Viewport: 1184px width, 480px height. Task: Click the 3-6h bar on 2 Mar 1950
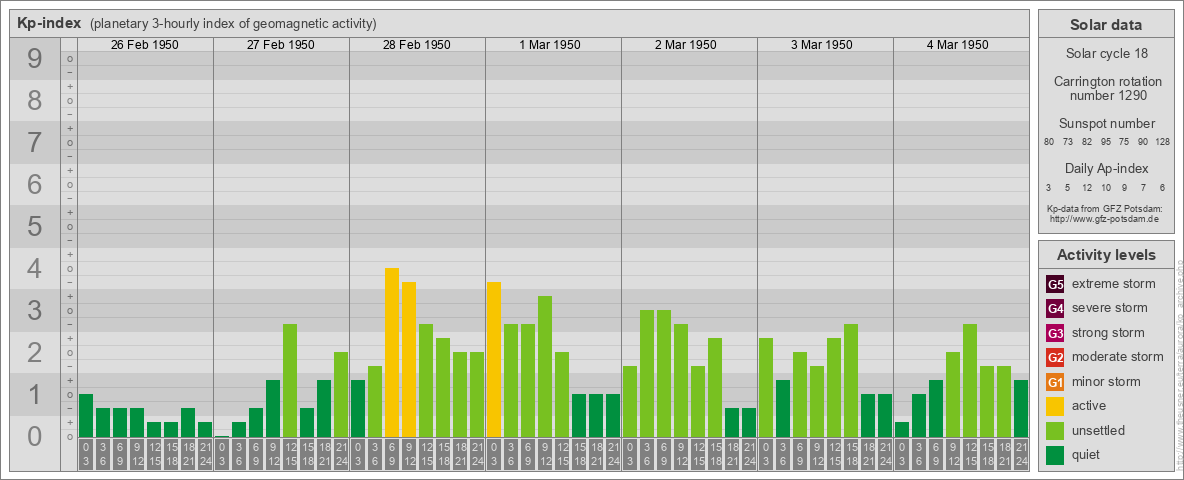tap(647, 374)
